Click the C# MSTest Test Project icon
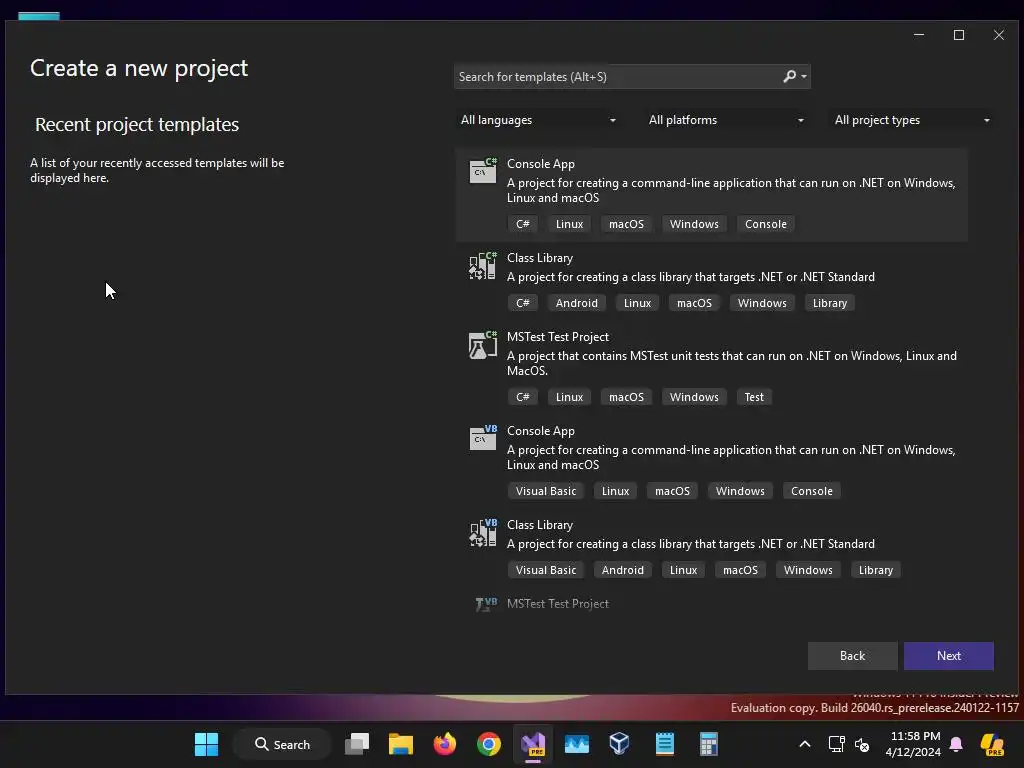Image resolution: width=1024 pixels, height=768 pixels. (x=483, y=344)
